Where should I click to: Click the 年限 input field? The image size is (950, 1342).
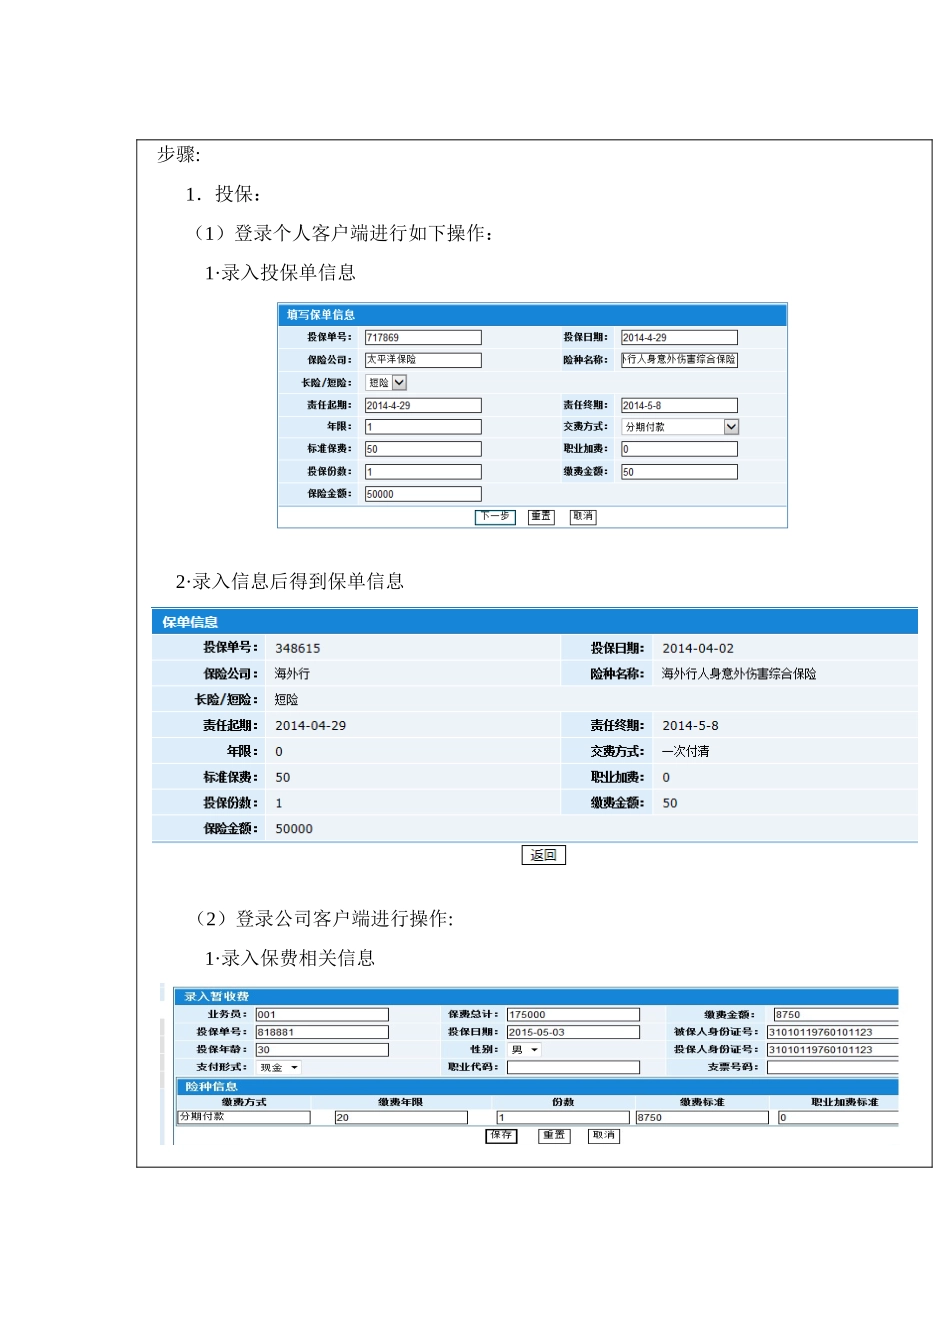click(x=423, y=426)
